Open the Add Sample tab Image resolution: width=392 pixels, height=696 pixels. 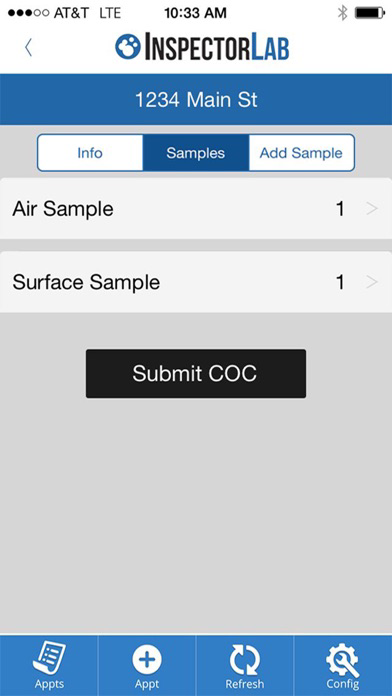301,153
